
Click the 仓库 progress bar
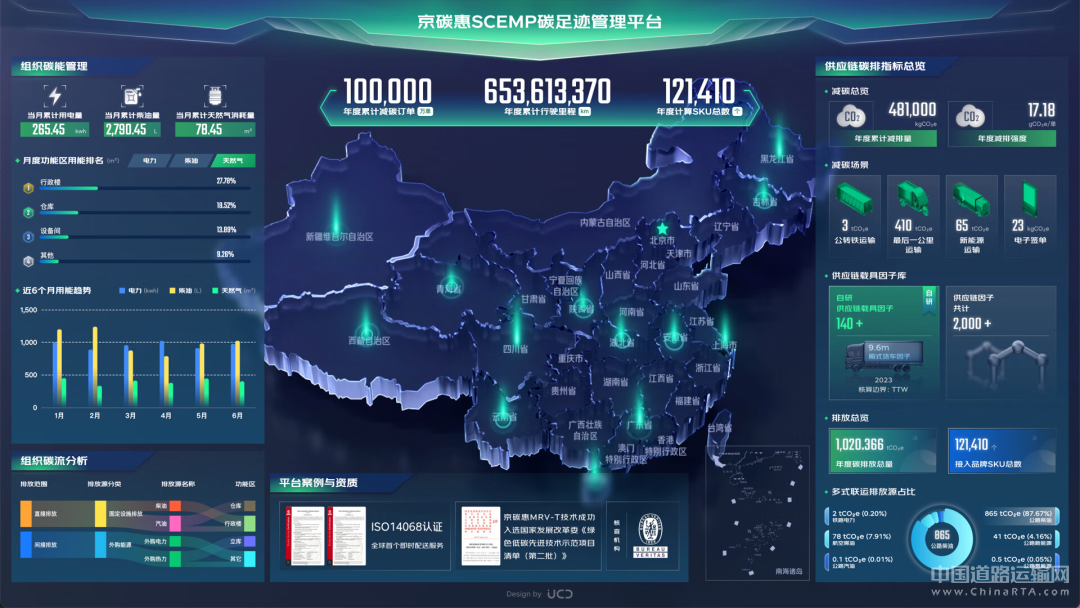tap(145, 213)
